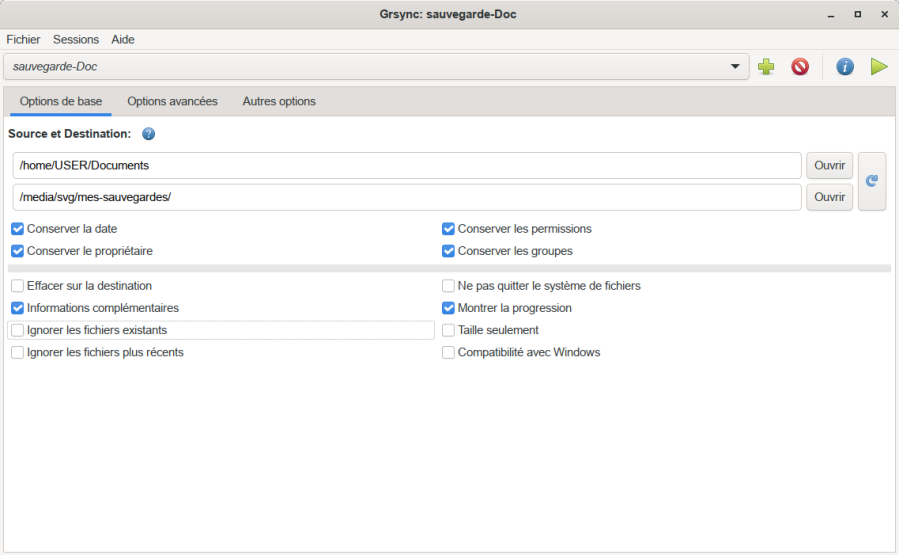Disable Conserver la date checkbox
Image resolution: width=899 pixels, height=555 pixels.
(18, 229)
